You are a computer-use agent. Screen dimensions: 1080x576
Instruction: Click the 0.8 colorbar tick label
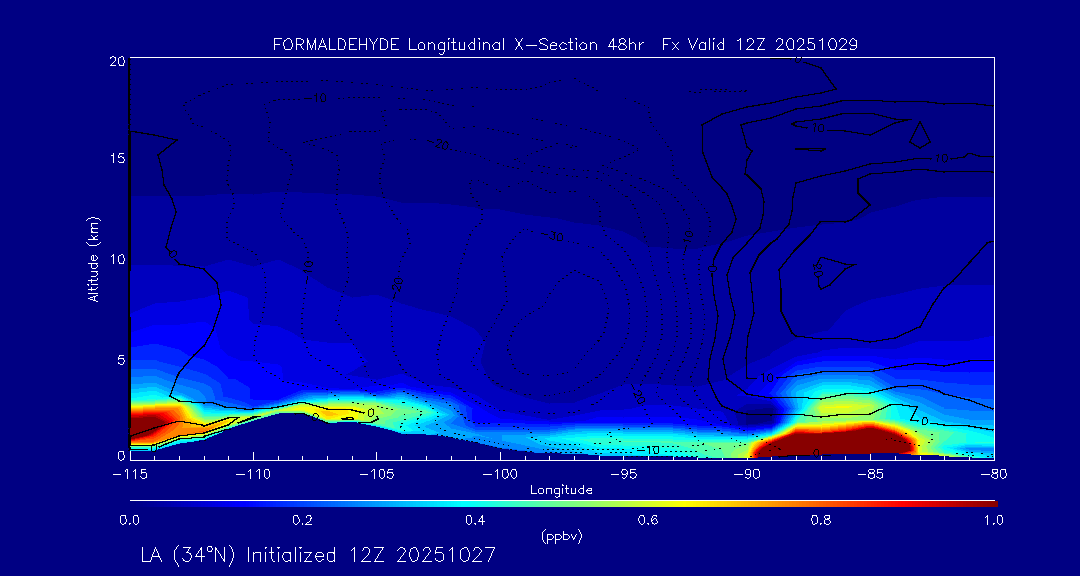(x=821, y=520)
